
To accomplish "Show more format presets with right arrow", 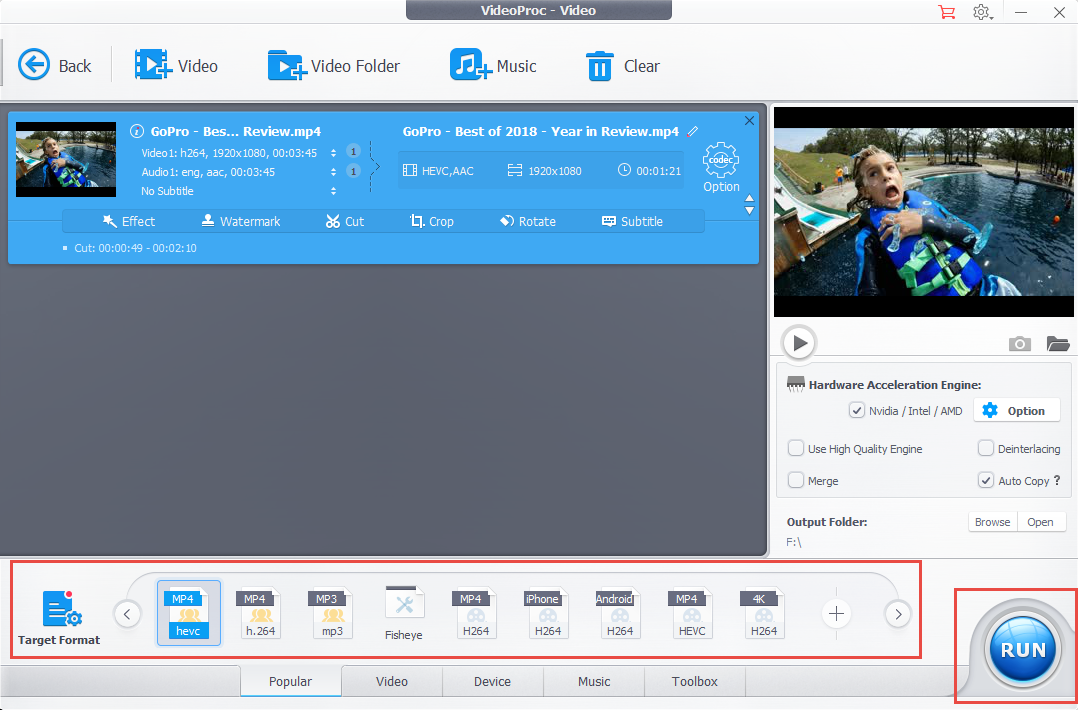I will point(898,614).
